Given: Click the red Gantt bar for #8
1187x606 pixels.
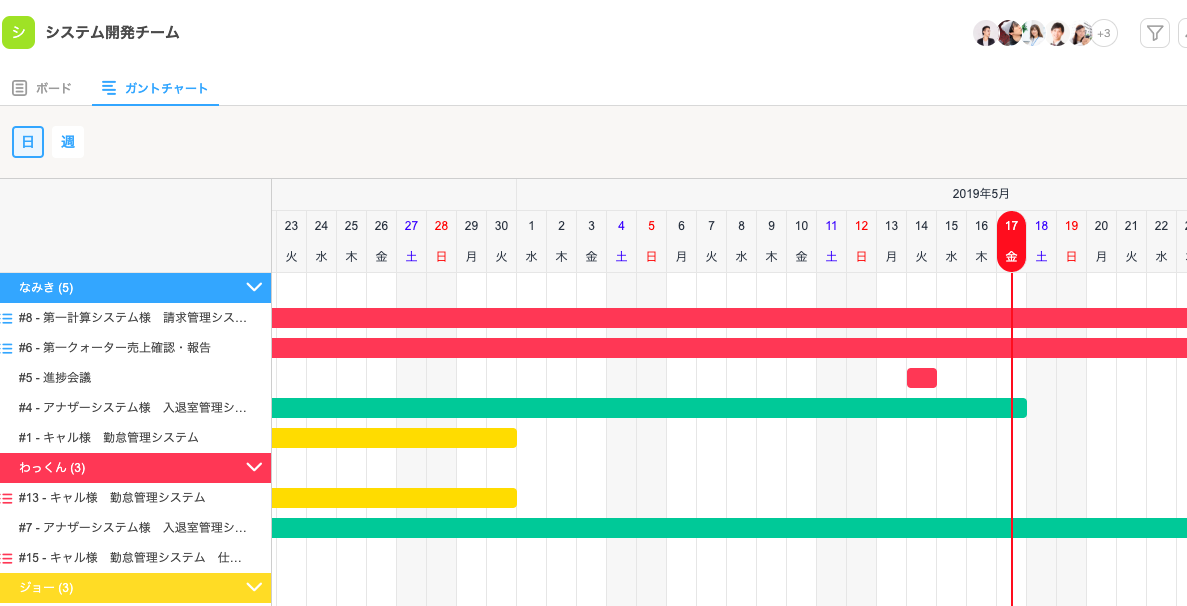Looking at the screenshot, I should [x=729, y=318].
